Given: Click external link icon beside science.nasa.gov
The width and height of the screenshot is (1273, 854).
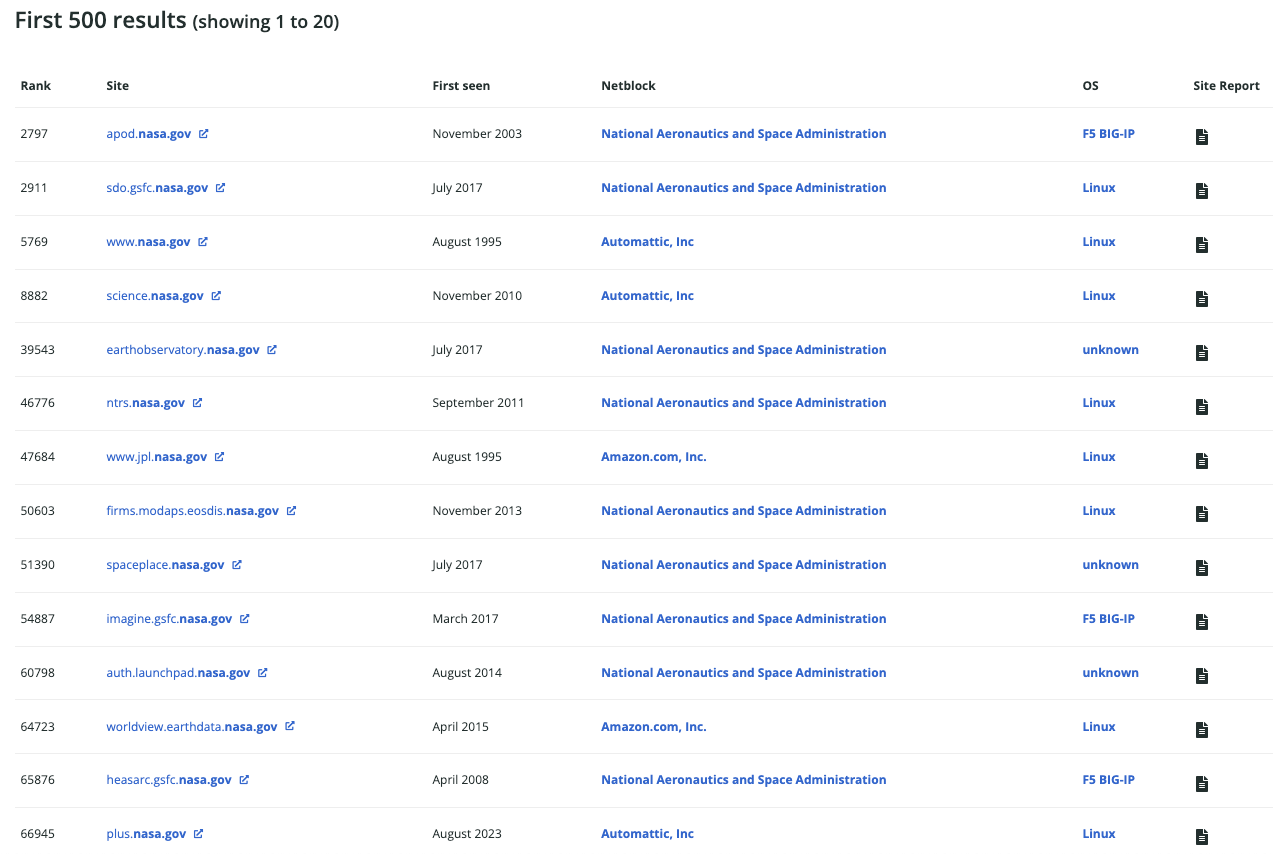Looking at the screenshot, I should point(216,296).
